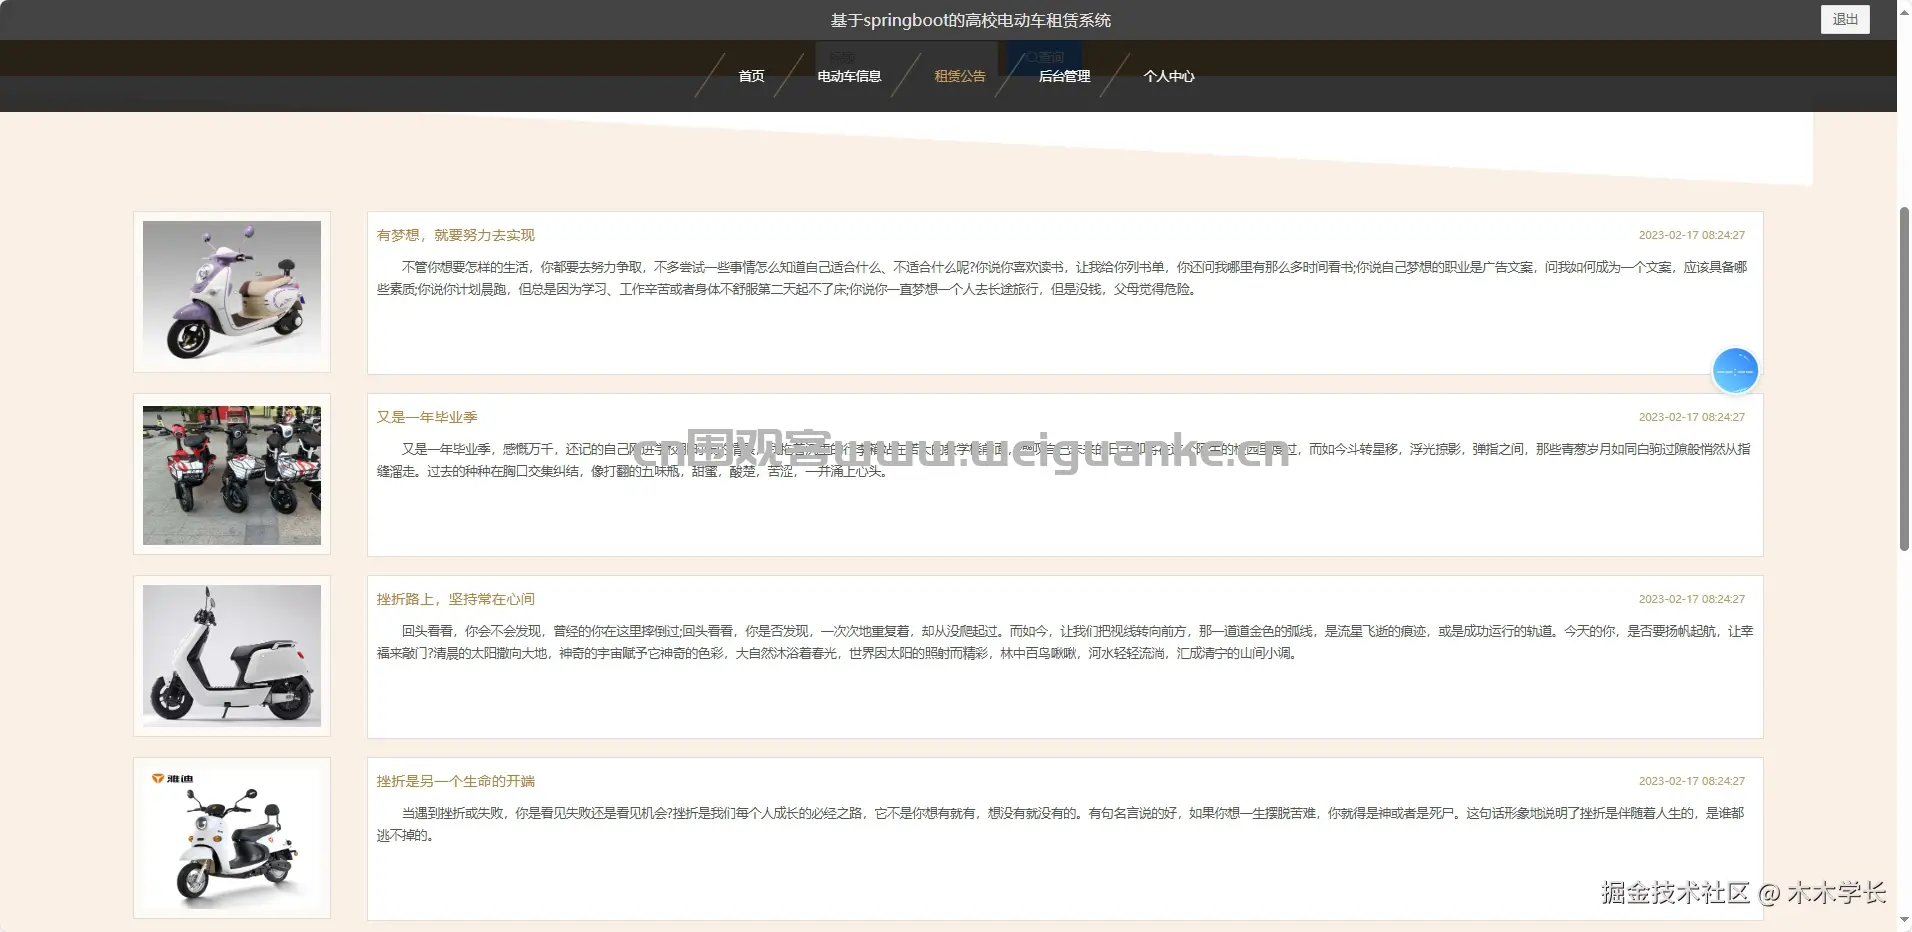Click timestamp of 挫折是另一个生命的开端 announcement

[1691, 781]
